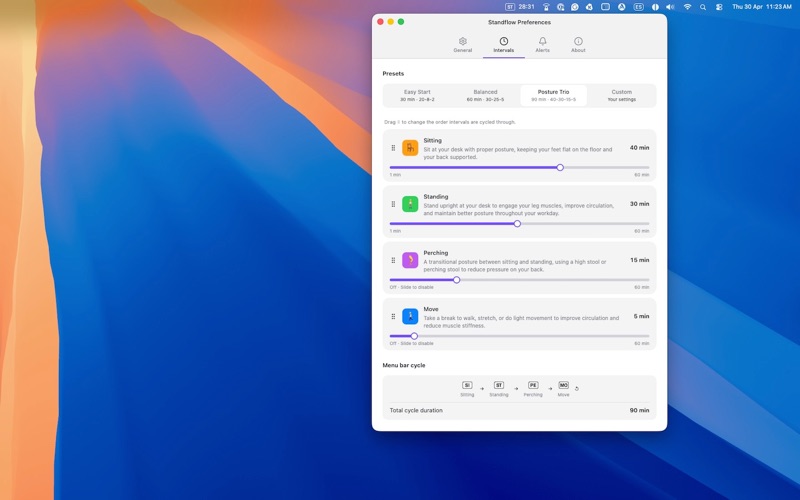Viewport: 800px width, 500px height.
Task: Click the Presets heading
Action: [x=393, y=73]
